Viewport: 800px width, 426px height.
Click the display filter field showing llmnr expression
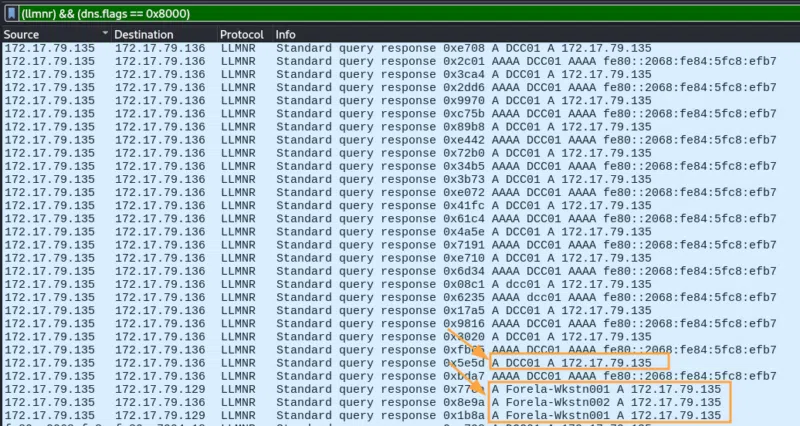(408, 13)
